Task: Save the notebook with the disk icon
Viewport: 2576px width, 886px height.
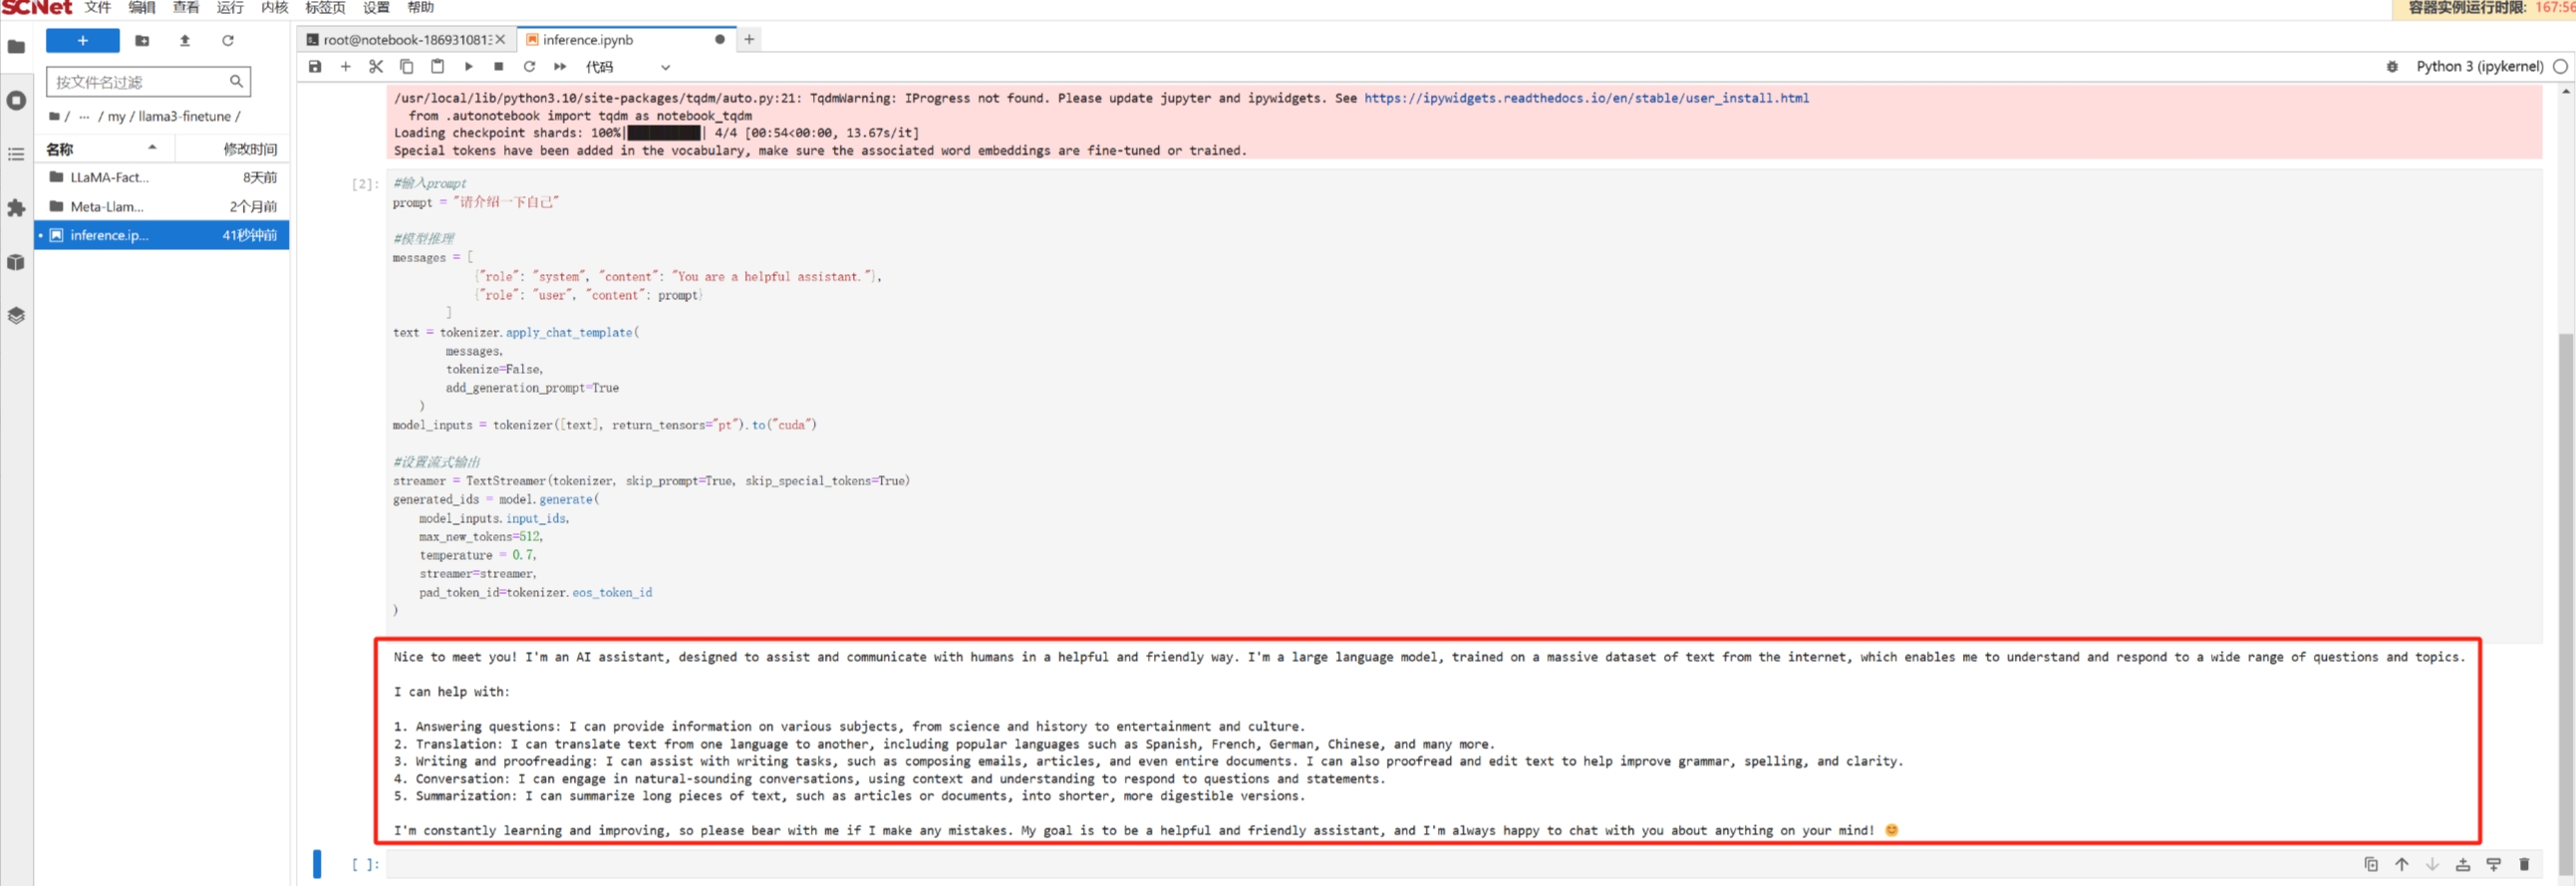Action: (315, 67)
